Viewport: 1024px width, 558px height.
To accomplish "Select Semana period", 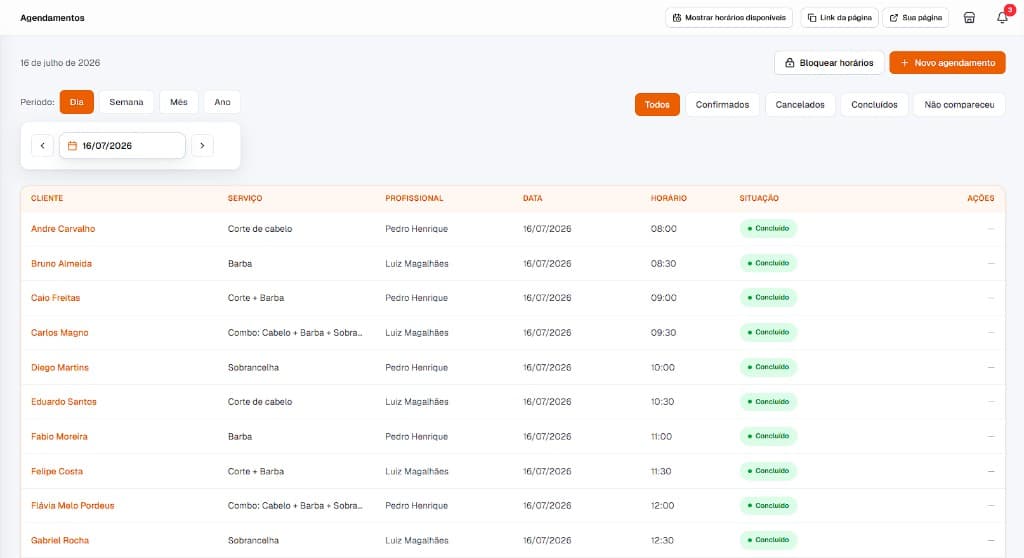I will (126, 102).
